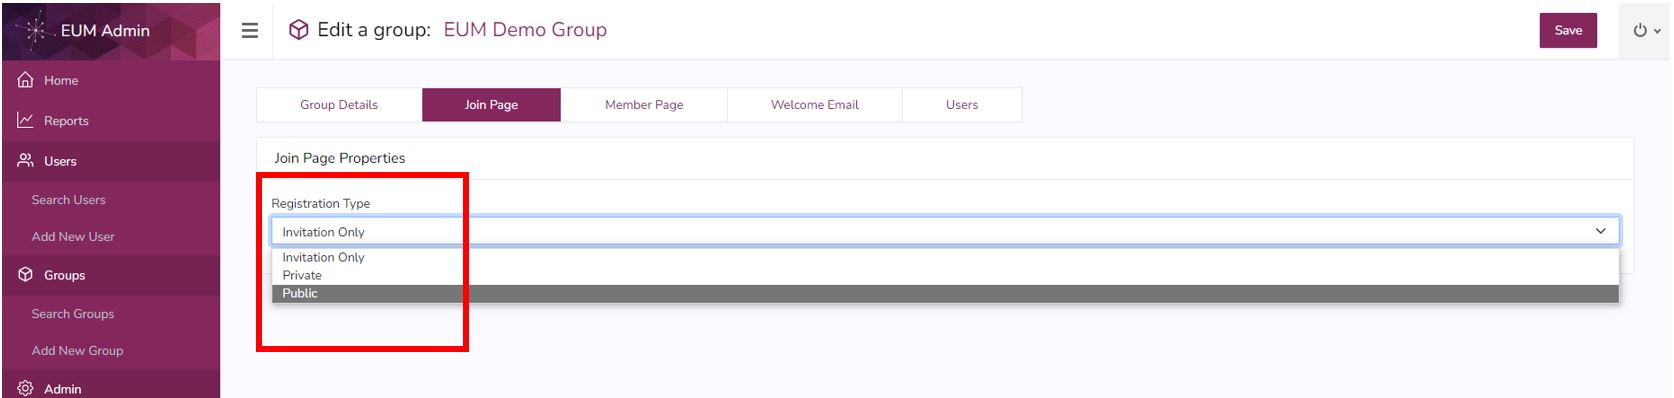The height and width of the screenshot is (398, 1674).
Task: Click the Admin gear icon
Action: pyautogui.click(x=26, y=388)
